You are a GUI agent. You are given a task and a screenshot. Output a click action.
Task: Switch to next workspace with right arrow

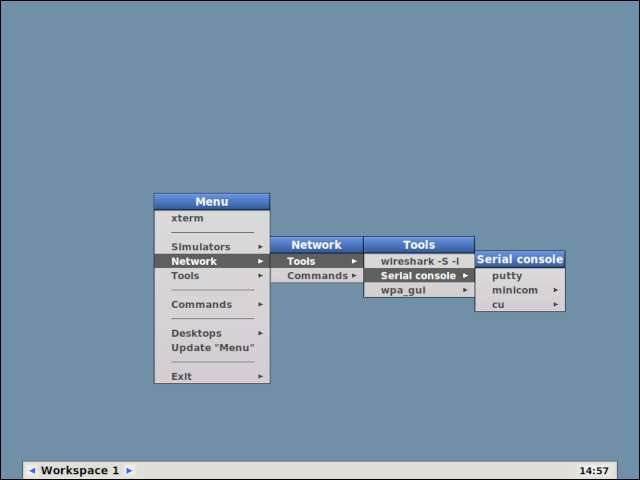129,471
